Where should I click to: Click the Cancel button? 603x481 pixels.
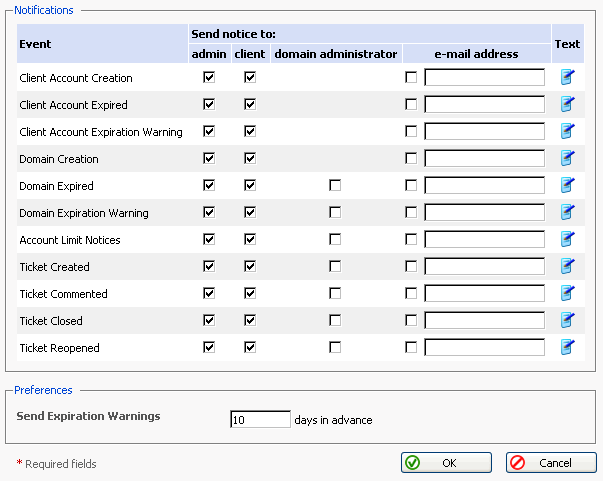click(551, 463)
